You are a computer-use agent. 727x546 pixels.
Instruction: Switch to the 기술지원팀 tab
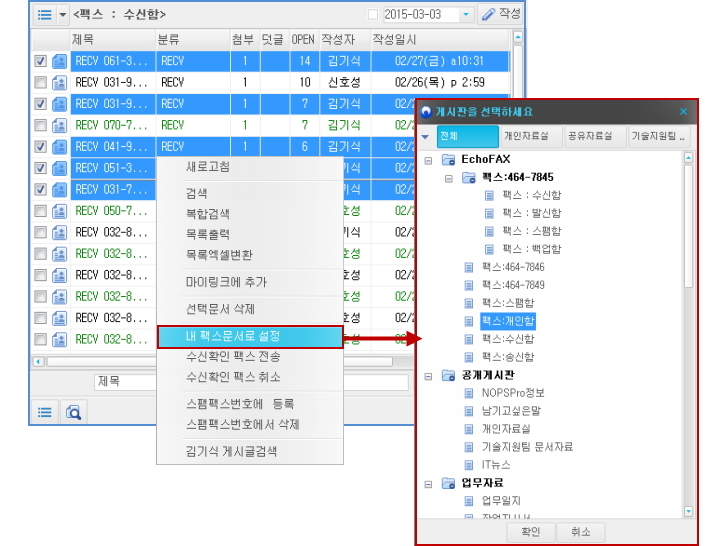click(658, 136)
